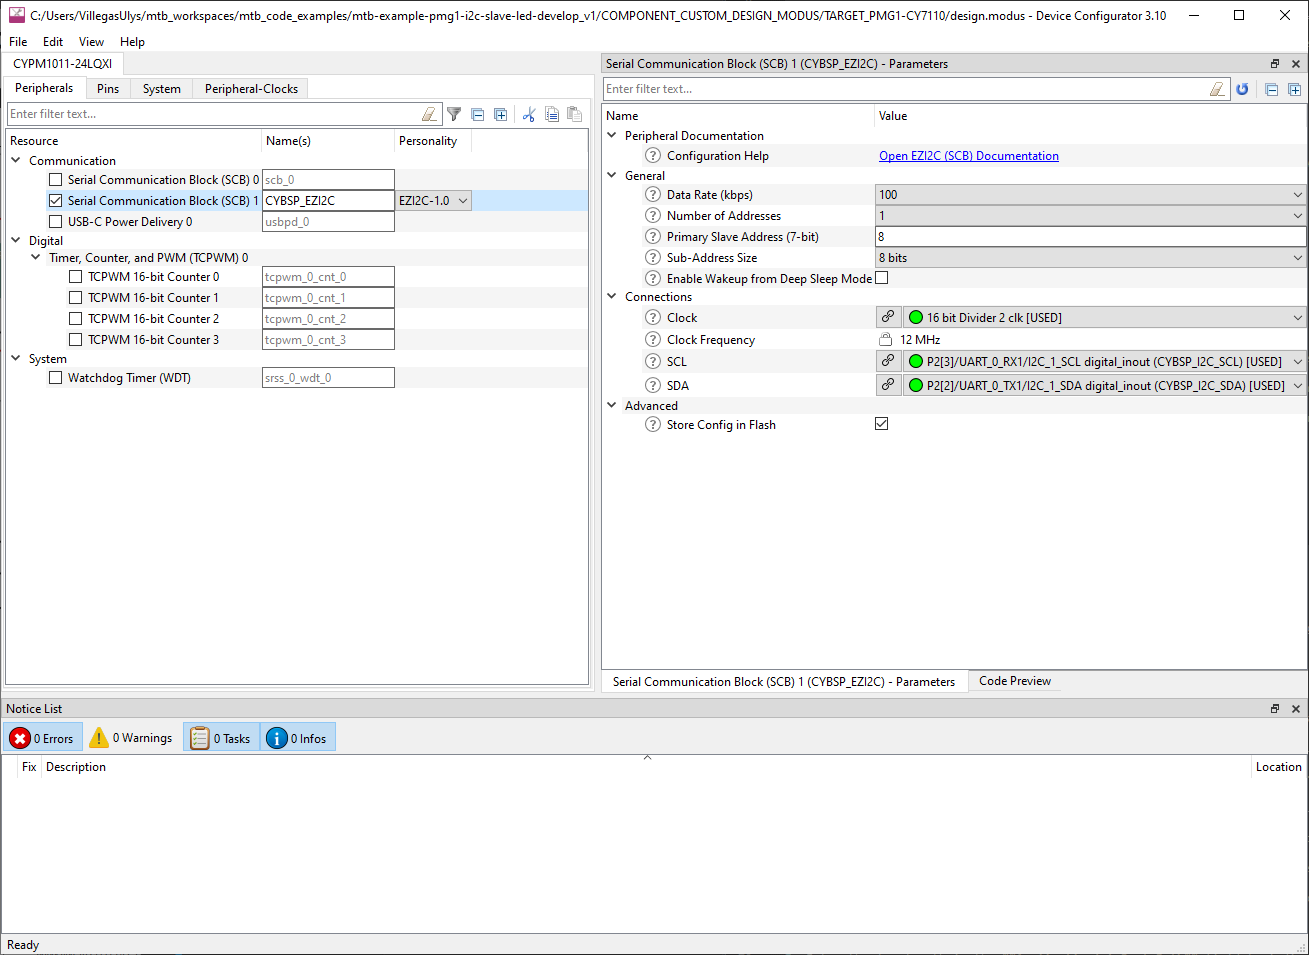
Task: Click the link icon beside SDA connection
Action: [x=888, y=384]
